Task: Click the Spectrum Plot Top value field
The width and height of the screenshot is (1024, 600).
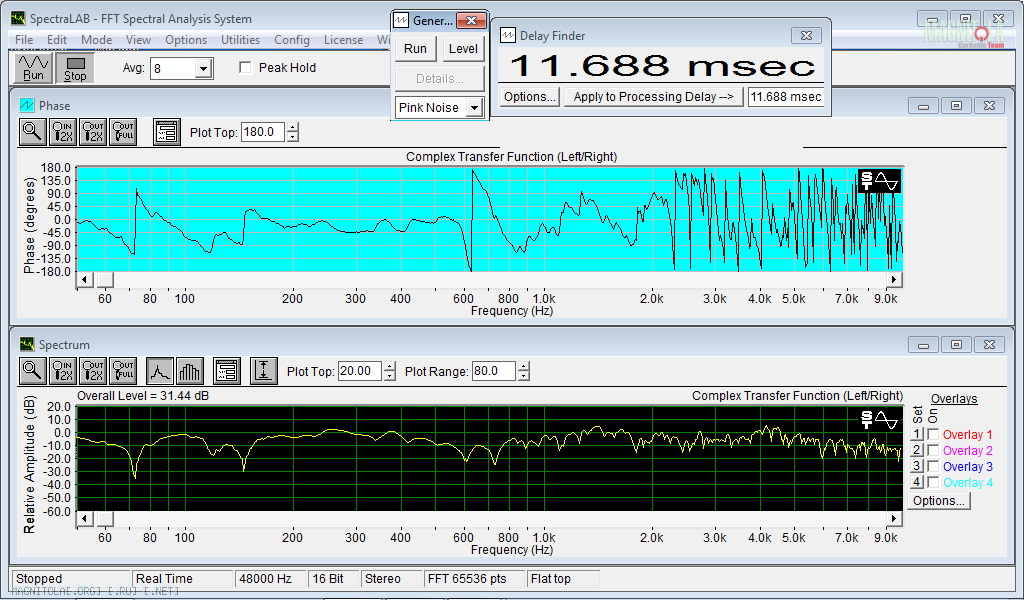Action: click(x=360, y=371)
